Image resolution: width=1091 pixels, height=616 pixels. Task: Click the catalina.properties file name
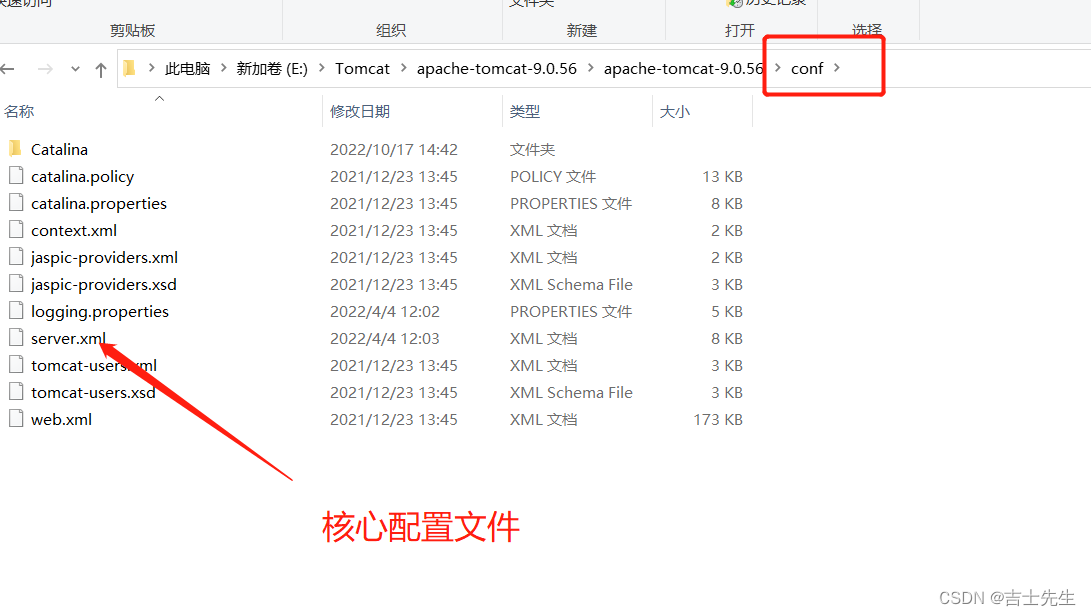tap(99, 204)
